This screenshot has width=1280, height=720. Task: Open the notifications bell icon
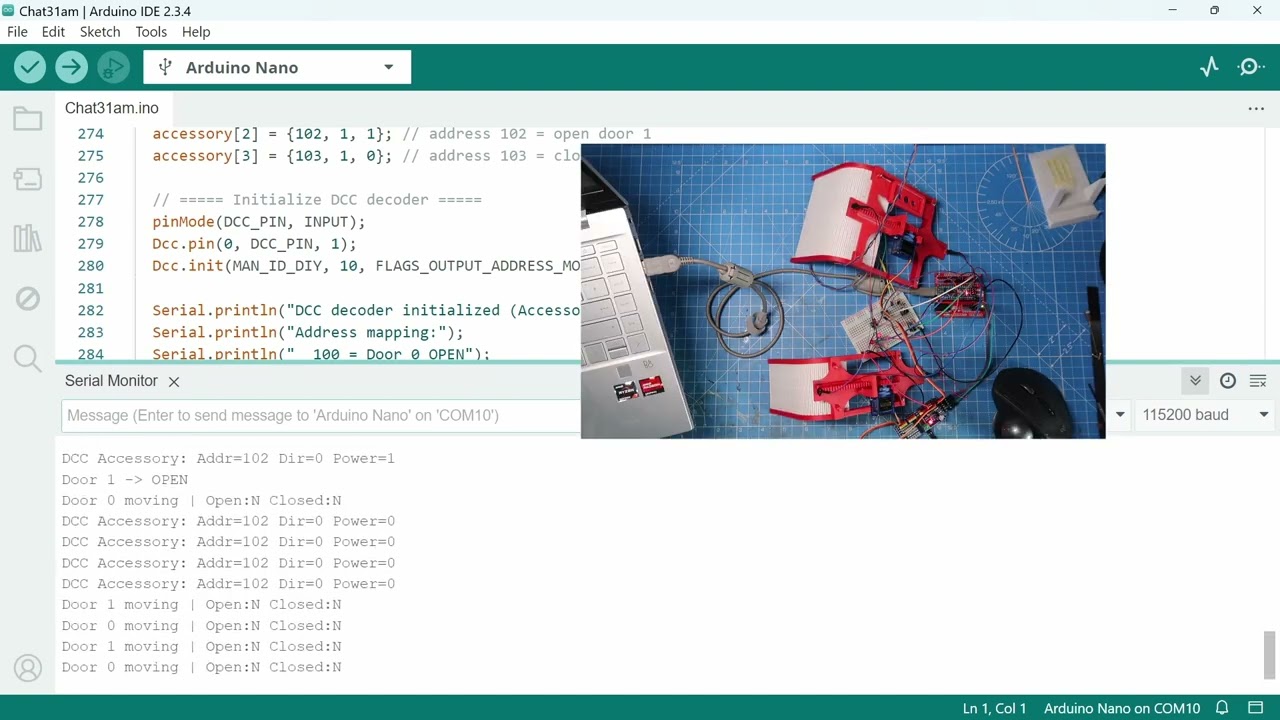[x=1222, y=708]
